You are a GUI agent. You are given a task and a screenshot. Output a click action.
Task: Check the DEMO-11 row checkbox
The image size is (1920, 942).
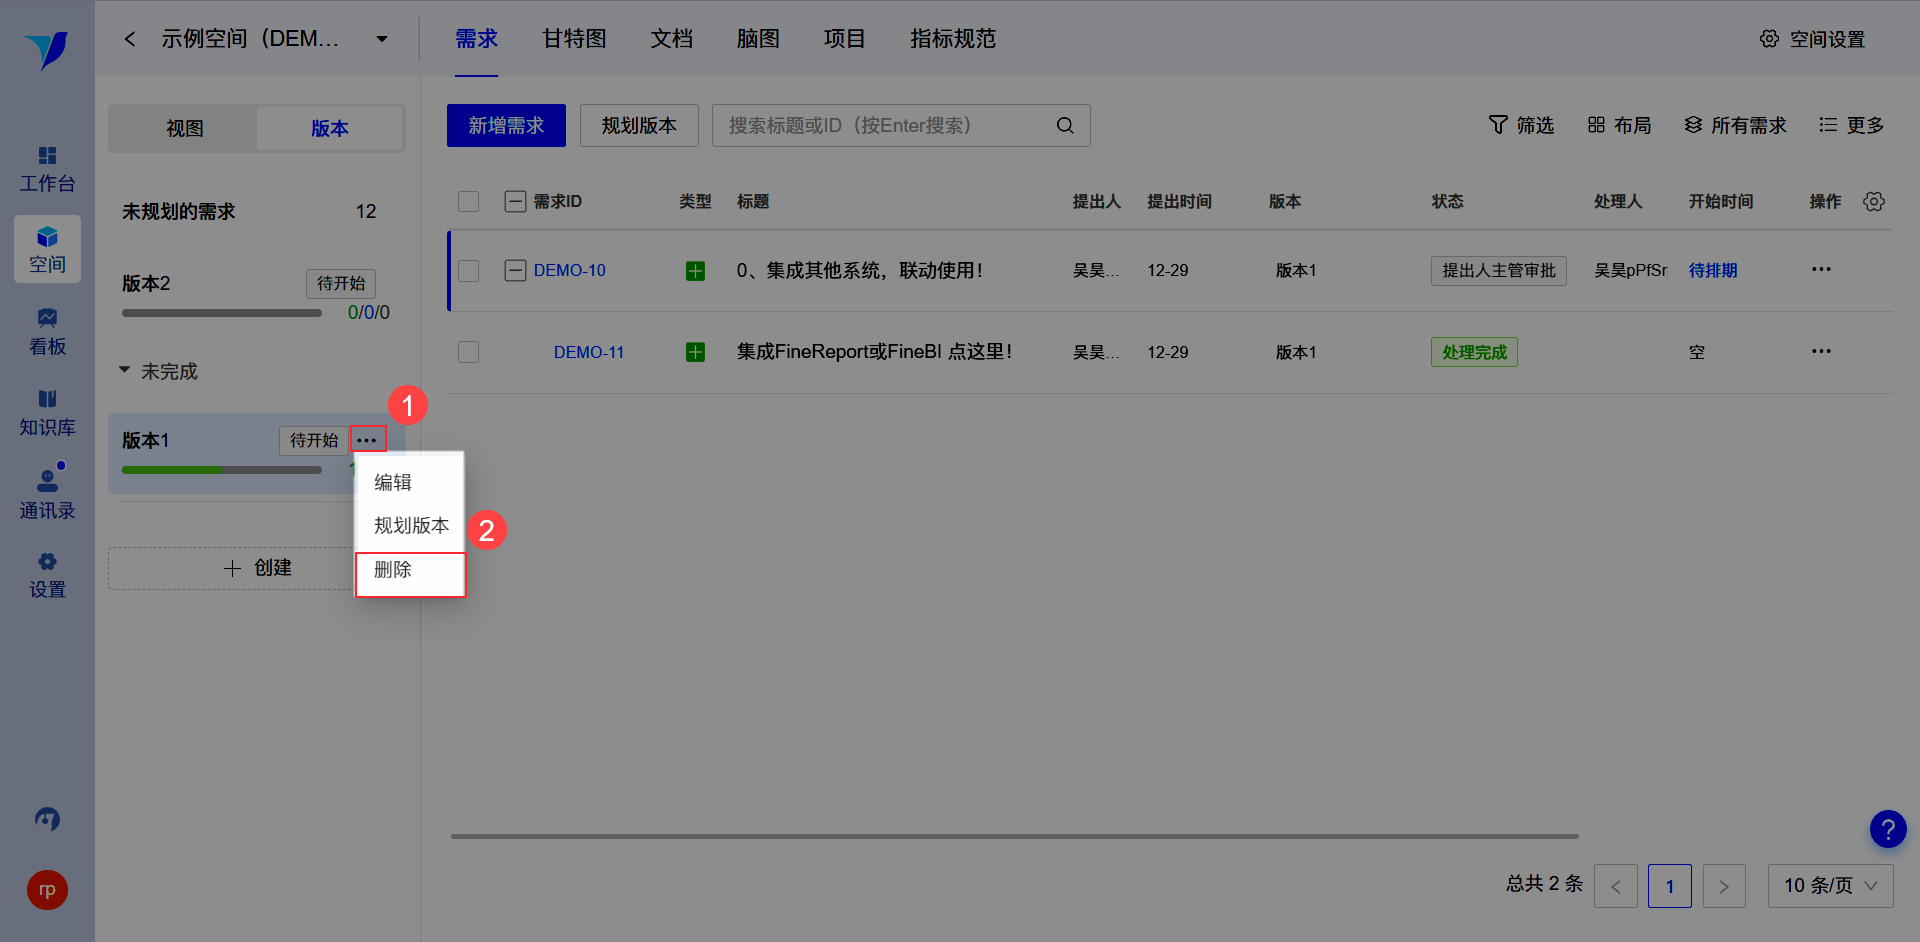point(468,352)
